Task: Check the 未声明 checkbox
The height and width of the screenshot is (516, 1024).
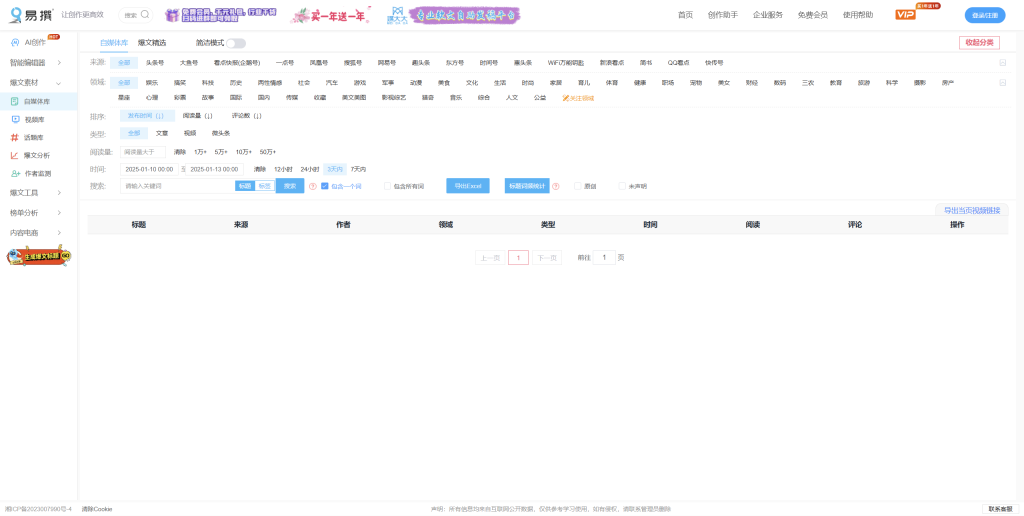Action: (x=622, y=186)
